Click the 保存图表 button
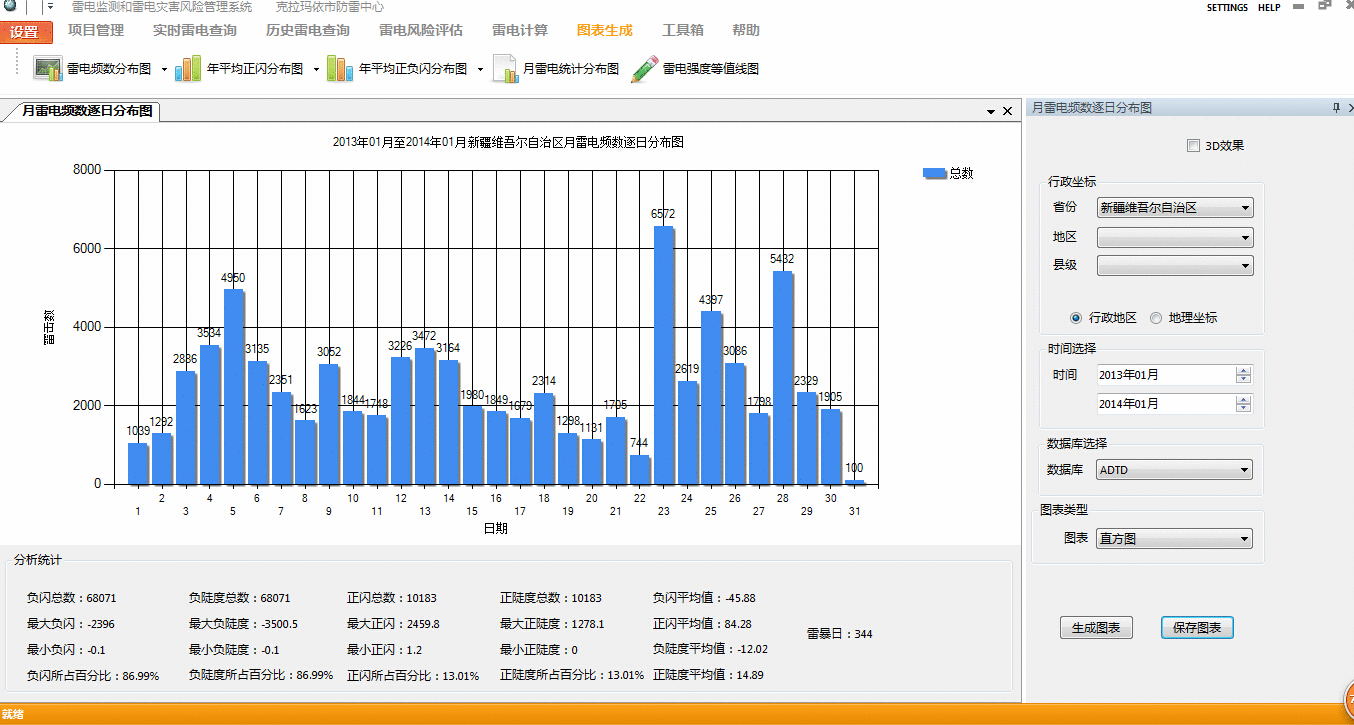This screenshot has height=725, width=1354. point(1197,628)
